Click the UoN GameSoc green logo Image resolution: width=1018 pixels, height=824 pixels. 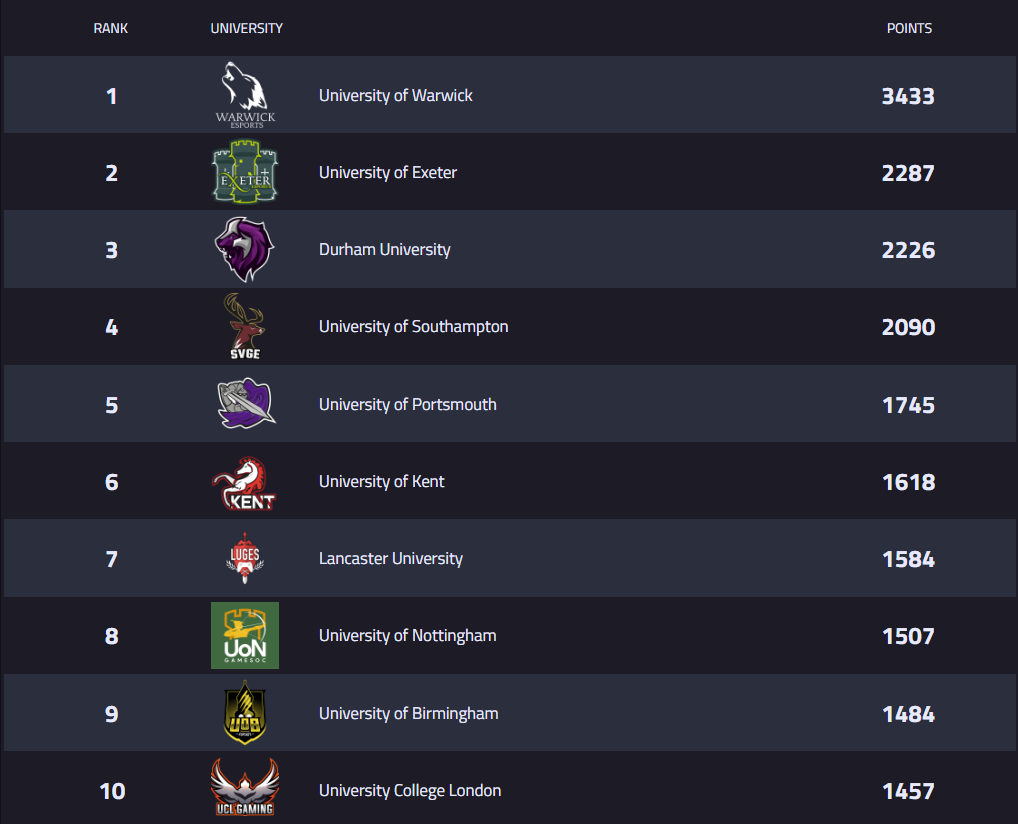pyautogui.click(x=245, y=635)
